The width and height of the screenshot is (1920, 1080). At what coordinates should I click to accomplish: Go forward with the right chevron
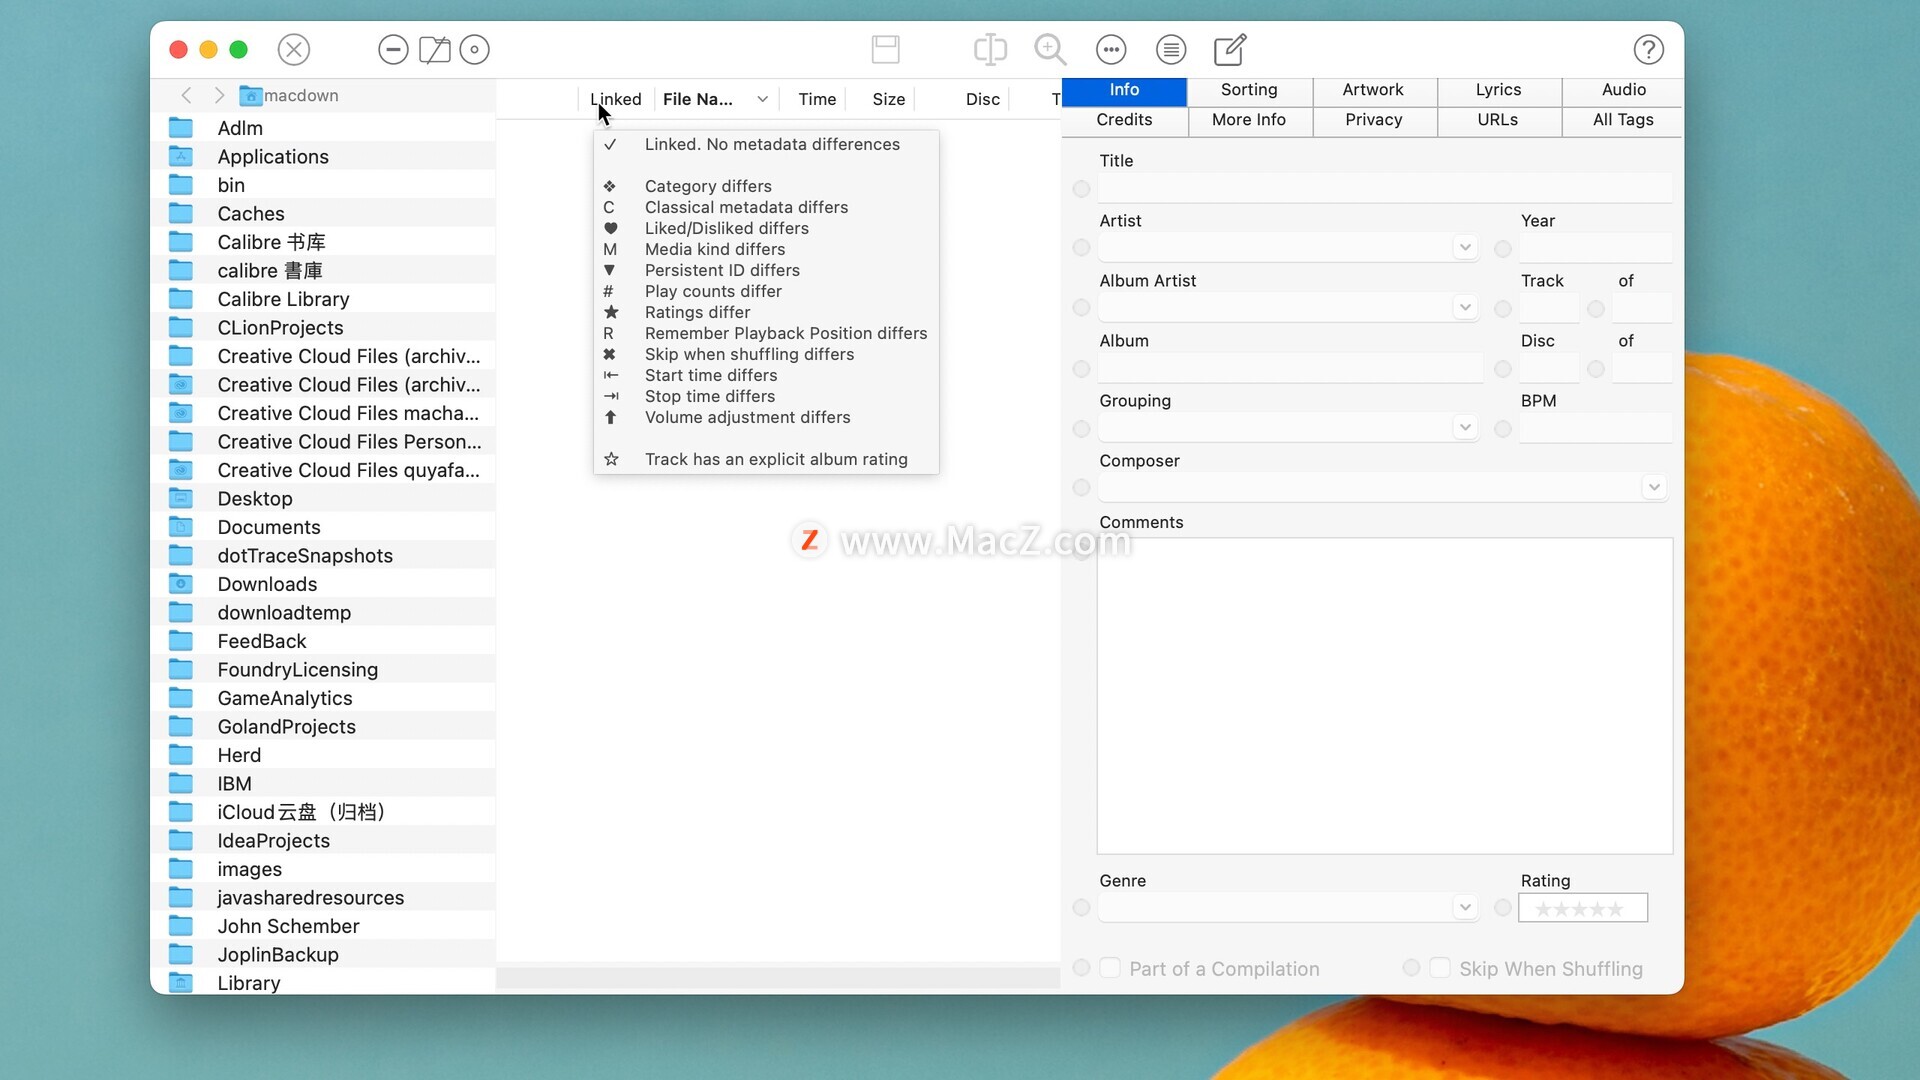[x=219, y=95]
